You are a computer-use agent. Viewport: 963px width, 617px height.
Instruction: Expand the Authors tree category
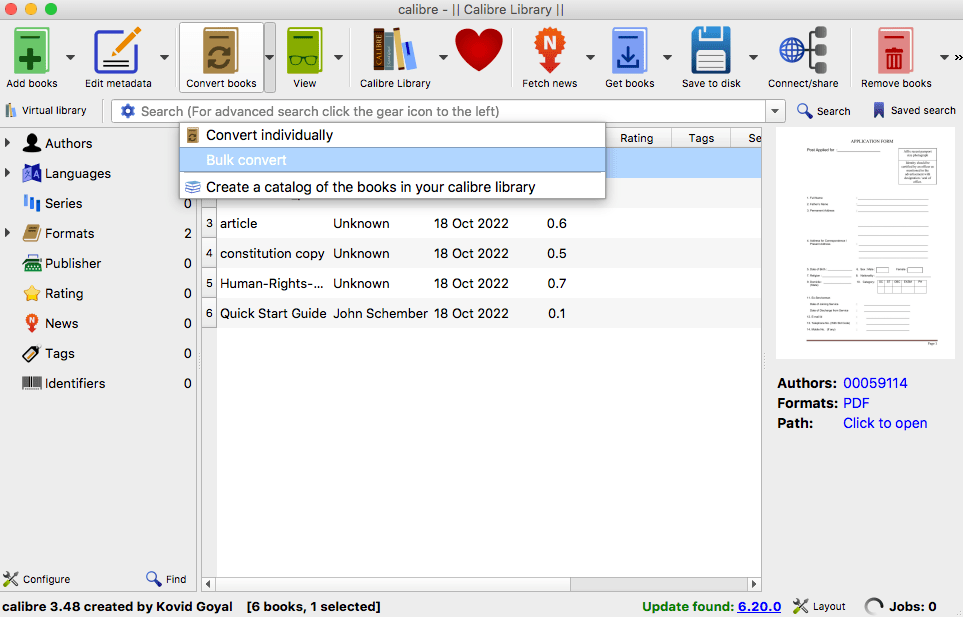pyautogui.click(x=8, y=143)
